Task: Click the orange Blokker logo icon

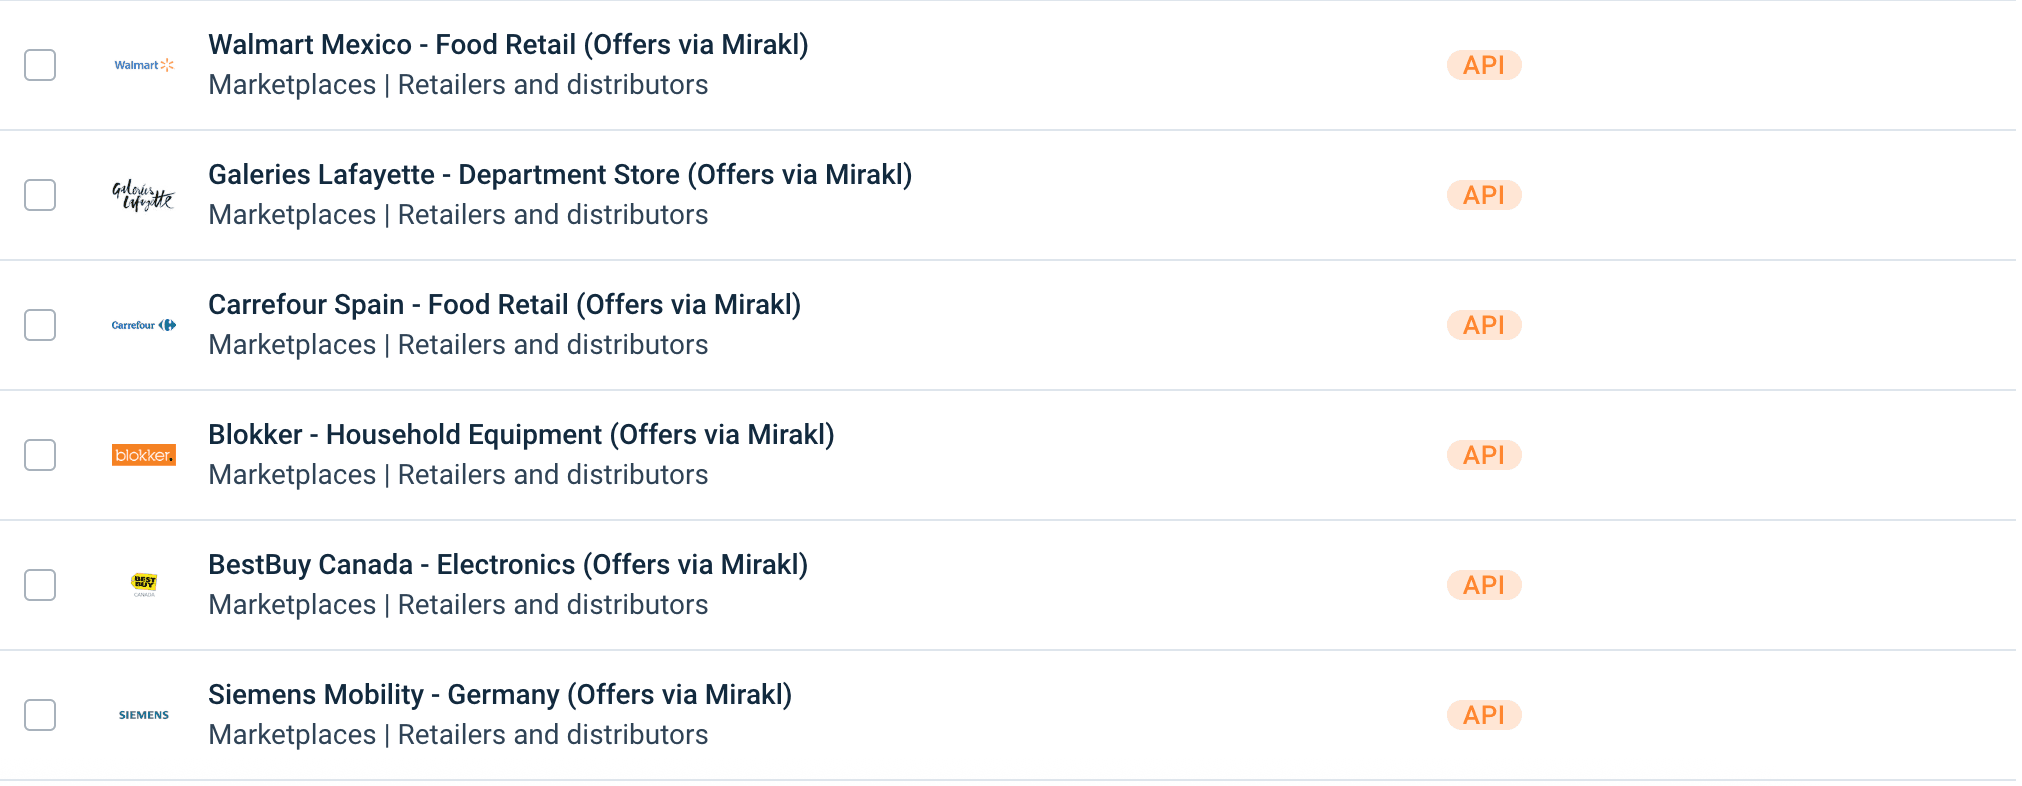Action: pos(143,455)
